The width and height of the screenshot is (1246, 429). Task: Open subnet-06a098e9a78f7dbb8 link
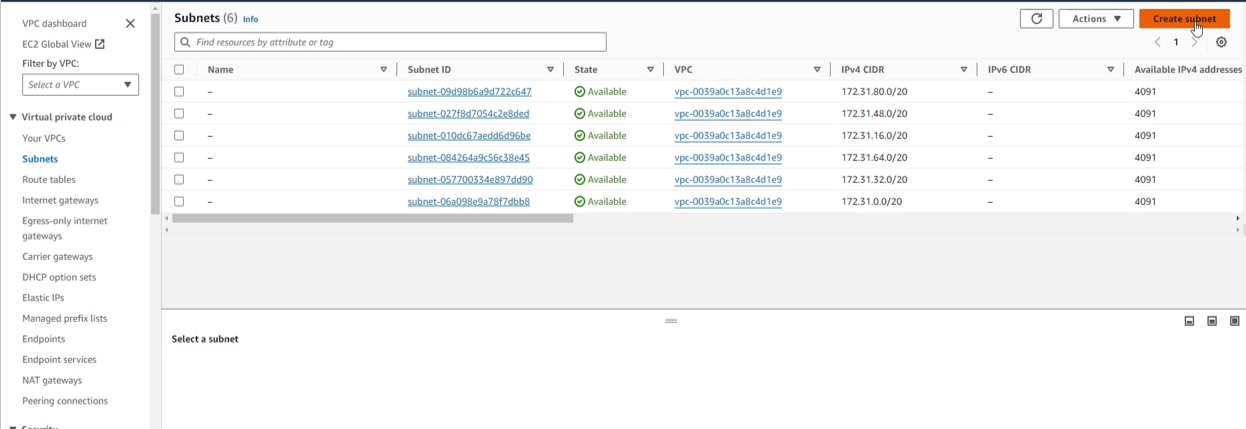pos(468,202)
